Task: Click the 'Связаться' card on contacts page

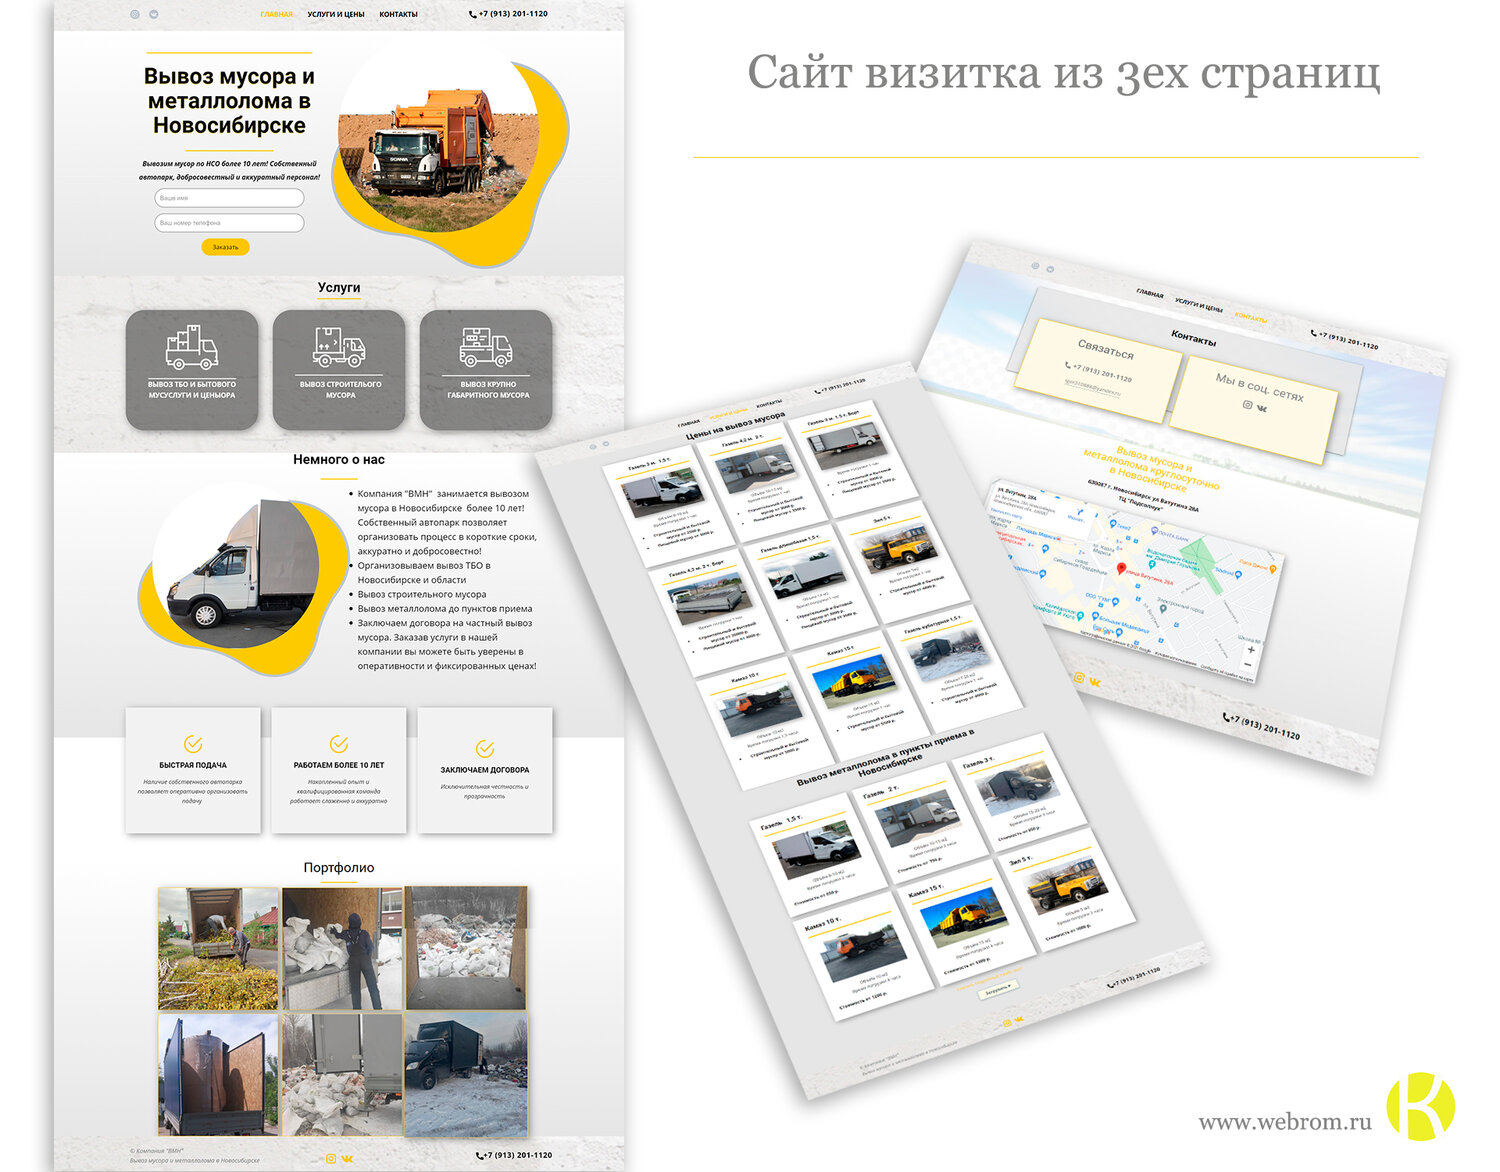Action: coord(1098,372)
